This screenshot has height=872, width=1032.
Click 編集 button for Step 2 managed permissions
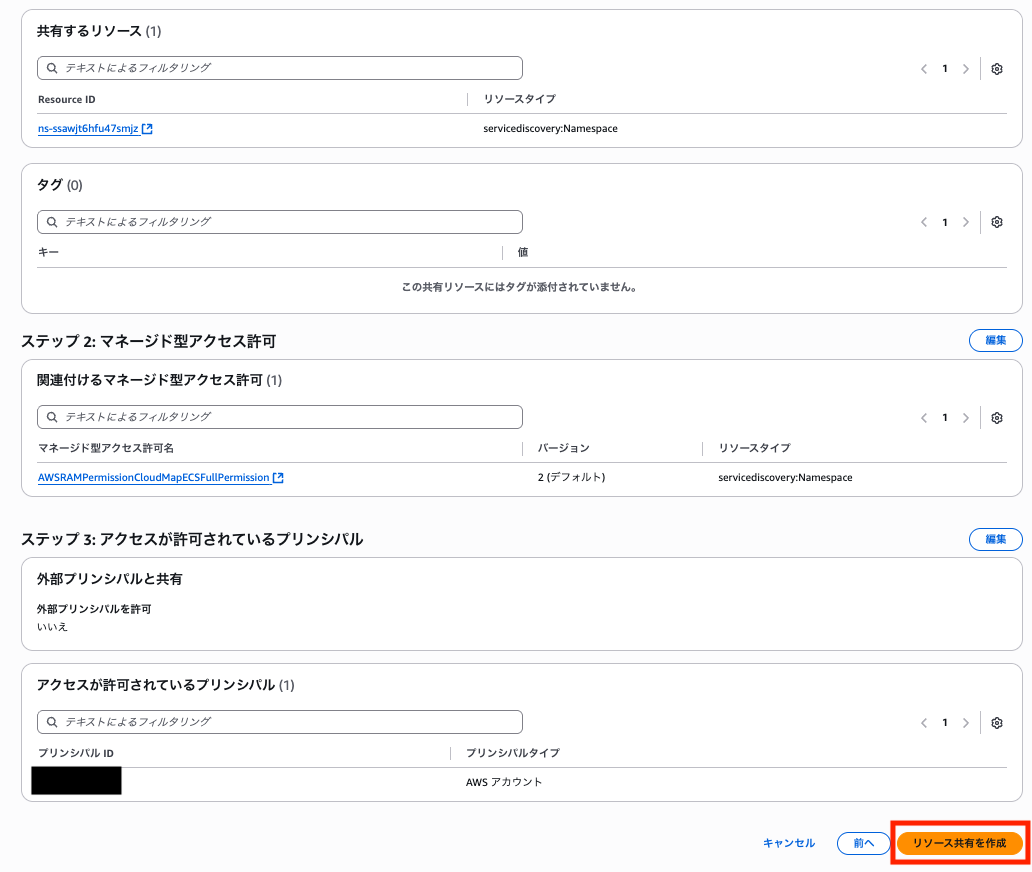tap(995, 340)
